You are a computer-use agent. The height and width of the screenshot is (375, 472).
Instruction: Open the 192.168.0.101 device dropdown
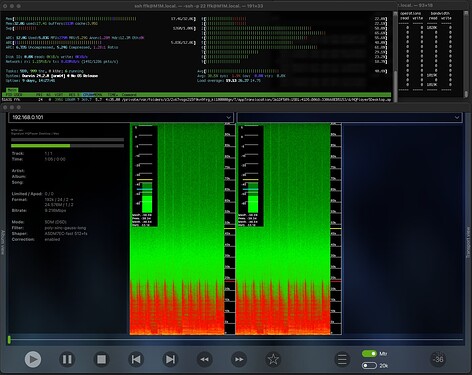(x=121, y=117)
